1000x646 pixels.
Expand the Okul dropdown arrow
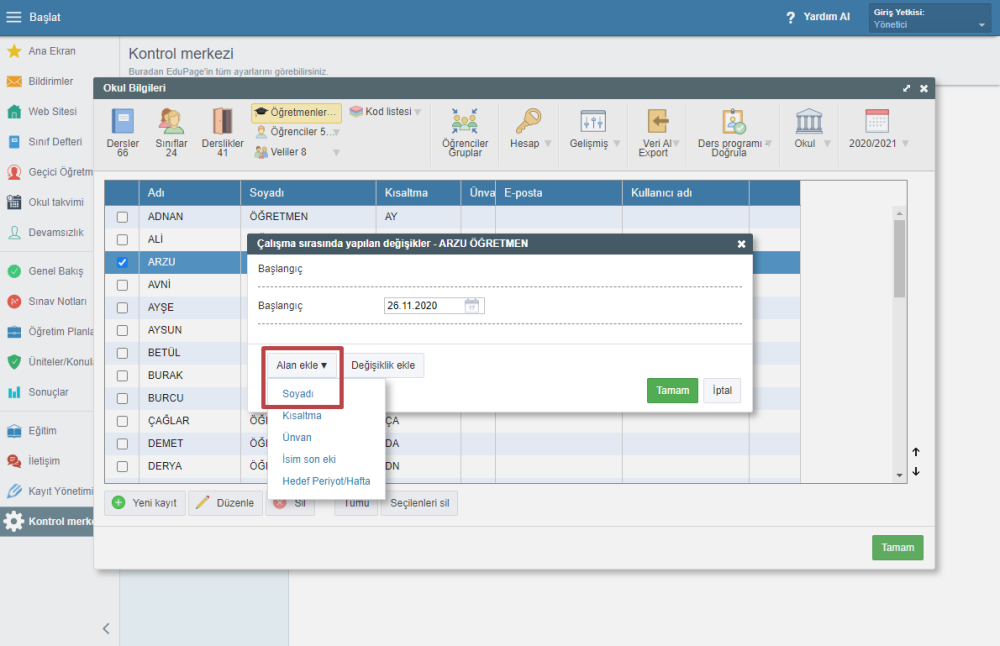tap(827, 143)
